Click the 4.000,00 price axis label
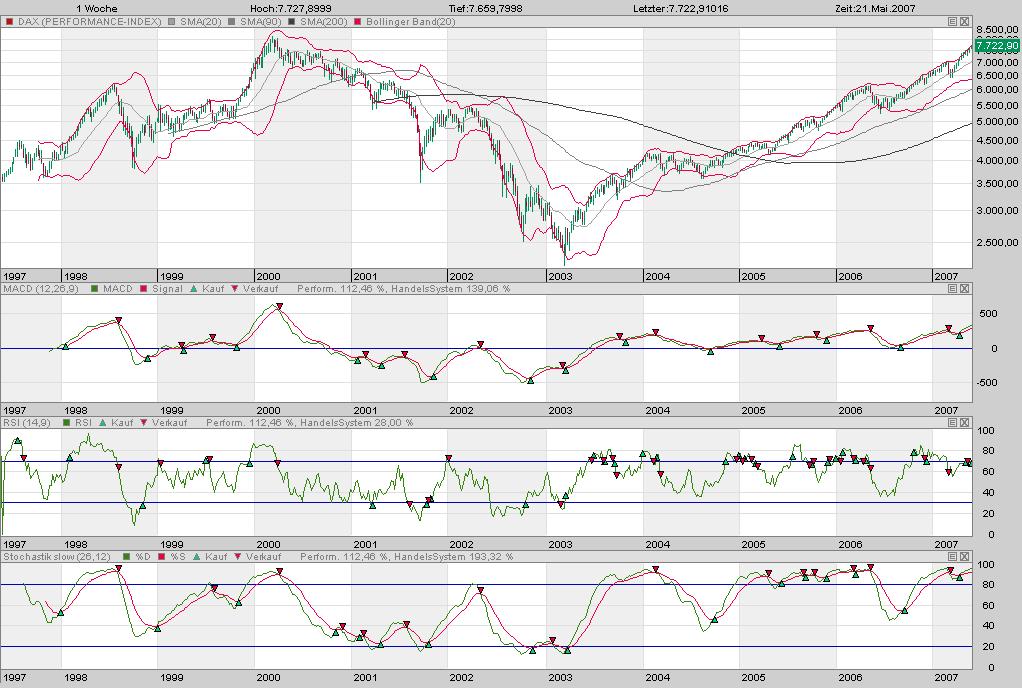Screen dimensions: 1022x688 997,161
